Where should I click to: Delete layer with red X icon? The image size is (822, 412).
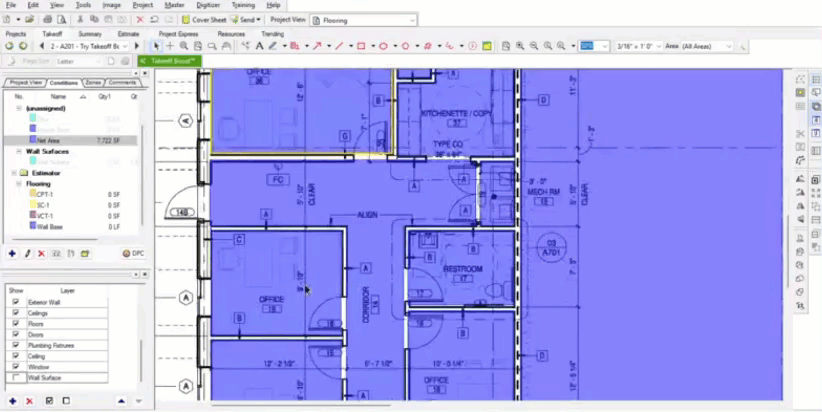click(29, 401)
